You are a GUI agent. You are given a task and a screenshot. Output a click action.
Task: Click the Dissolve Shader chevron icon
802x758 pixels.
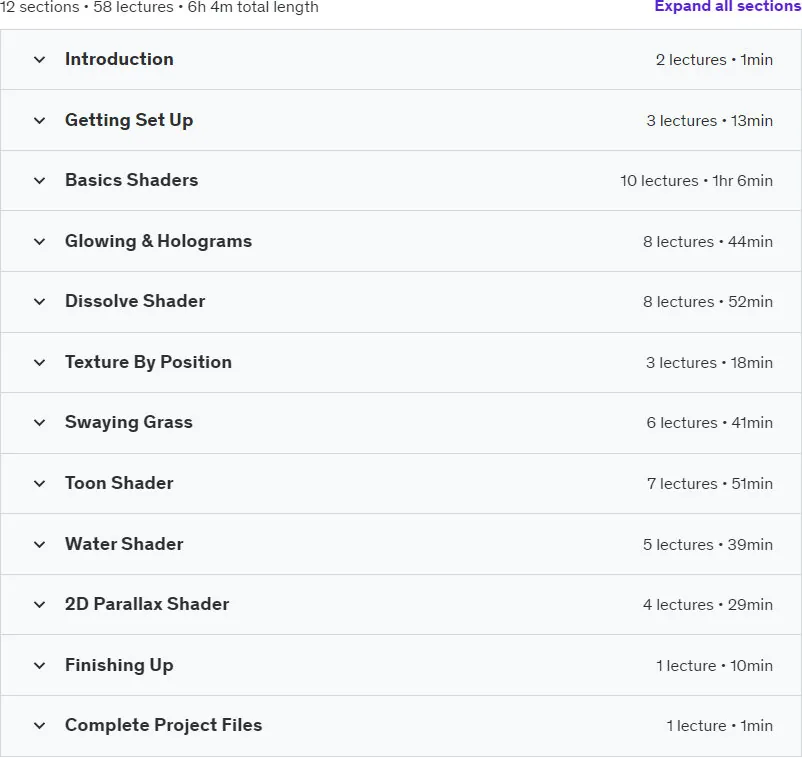(x=39, y=302)
